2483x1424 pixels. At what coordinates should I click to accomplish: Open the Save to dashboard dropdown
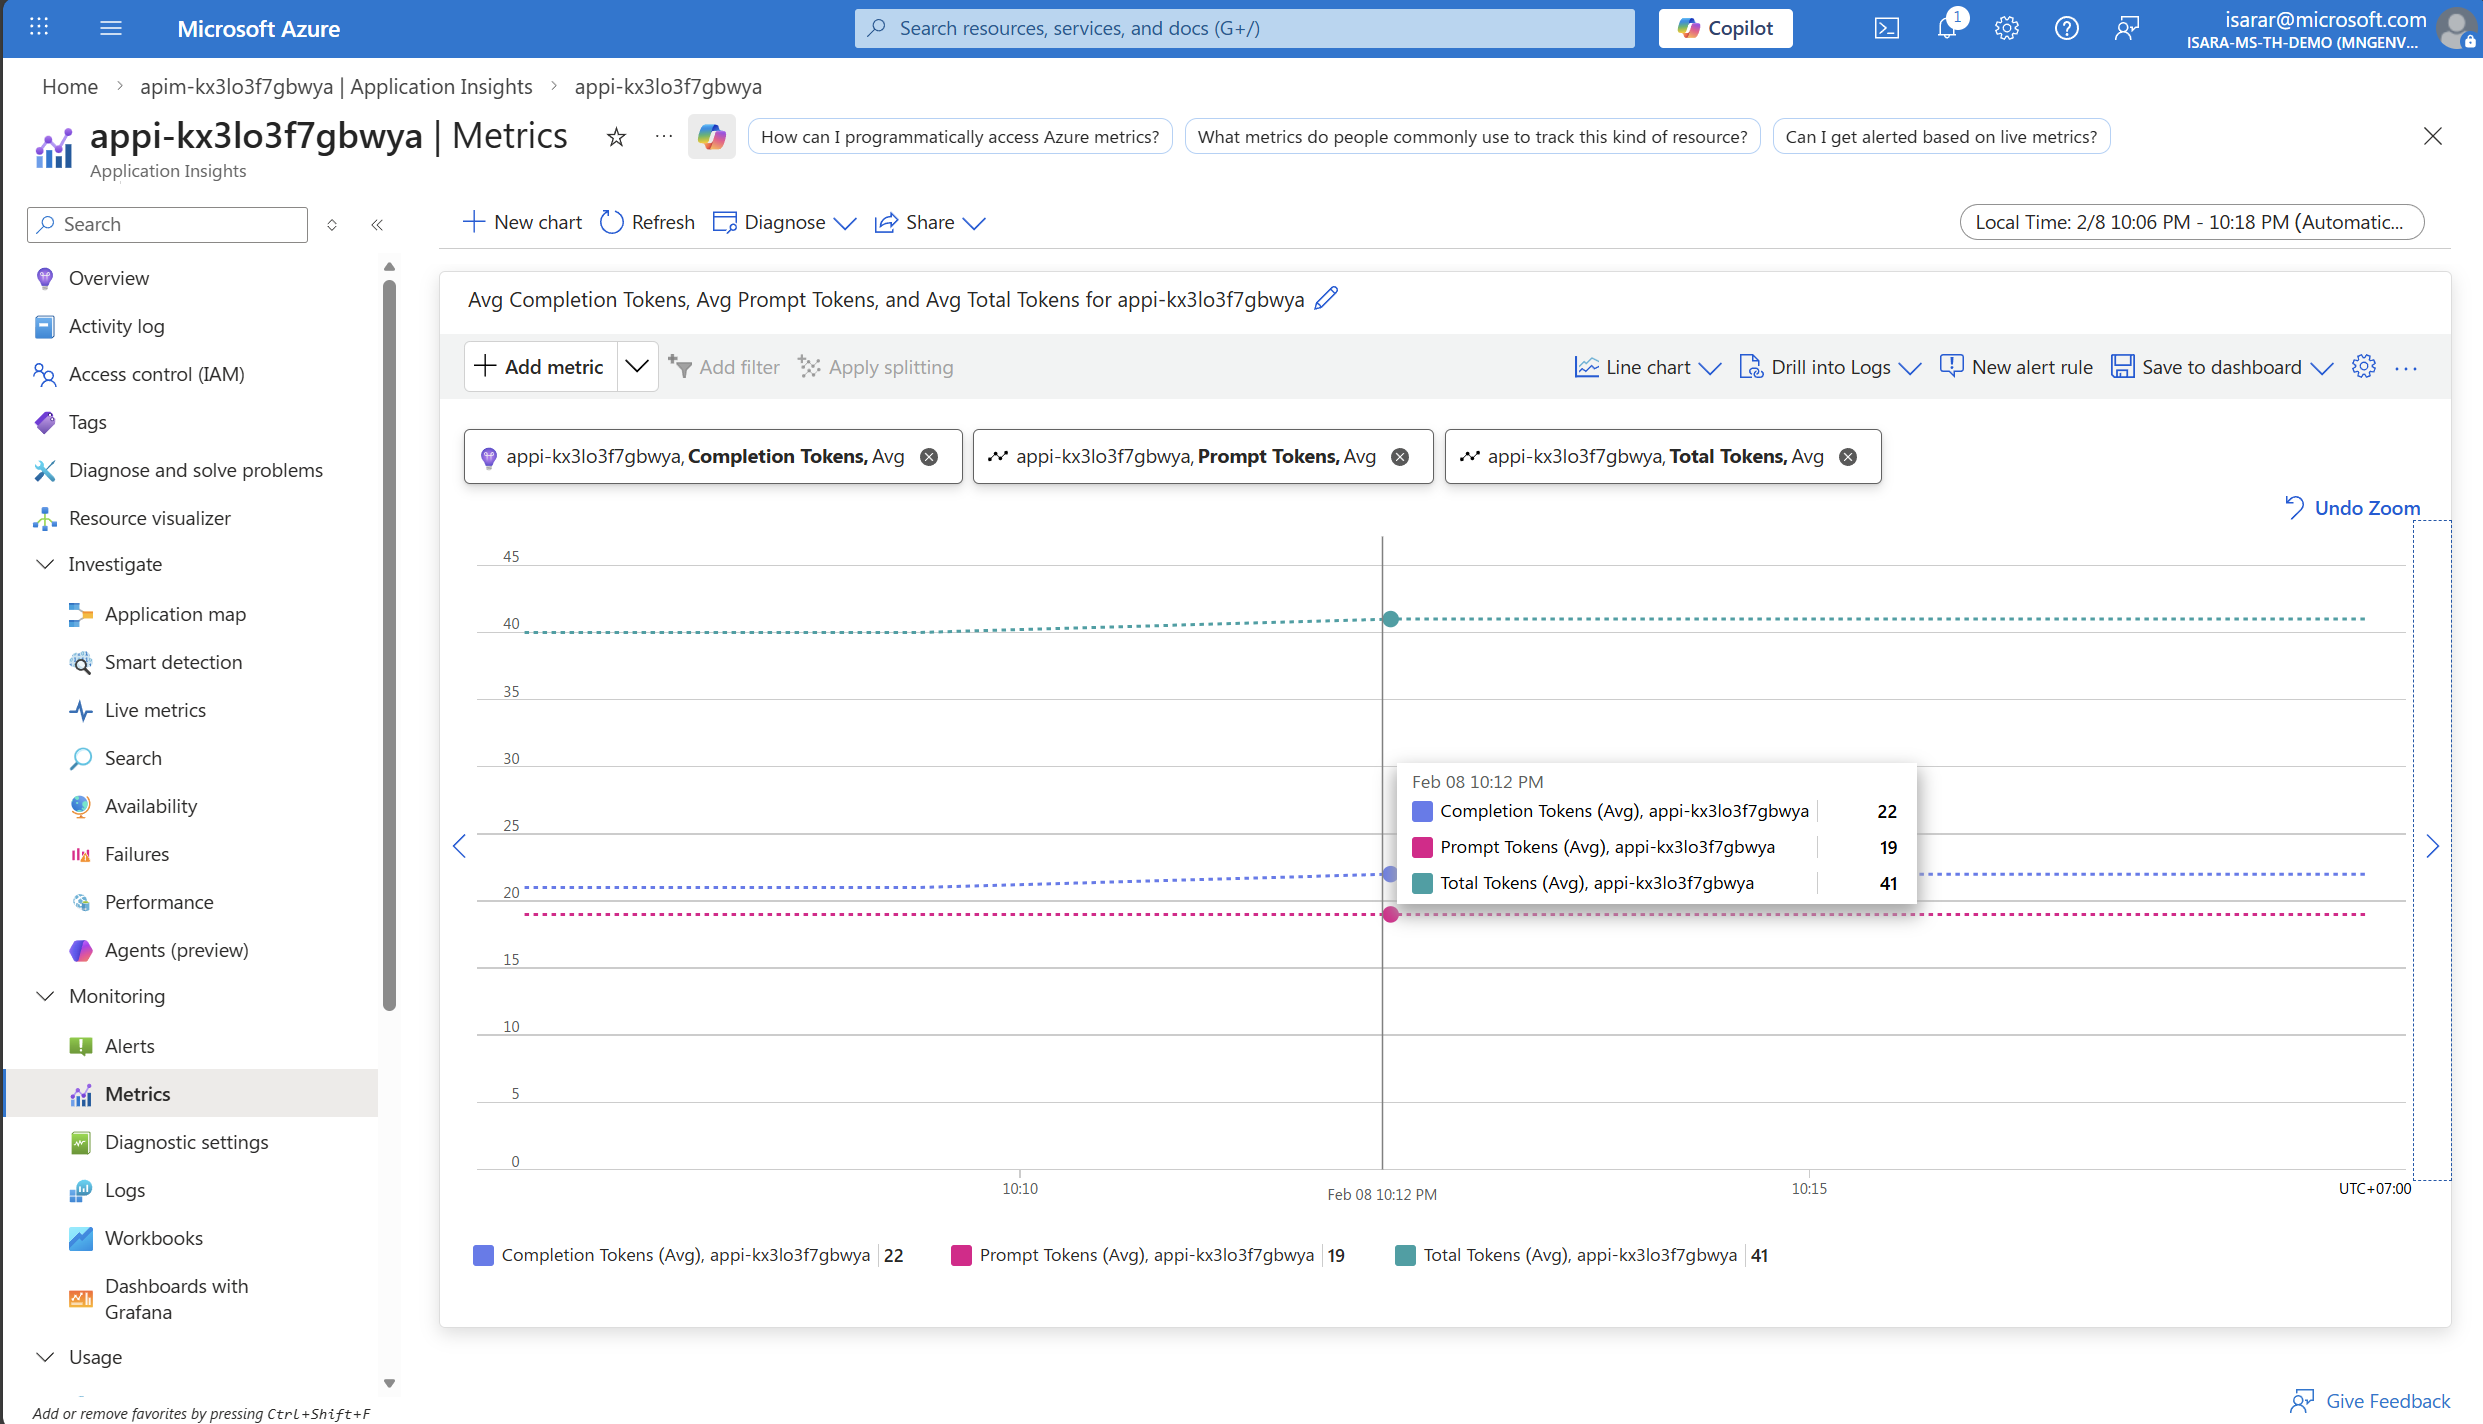pyautogui.click(x=2222, y=367)
